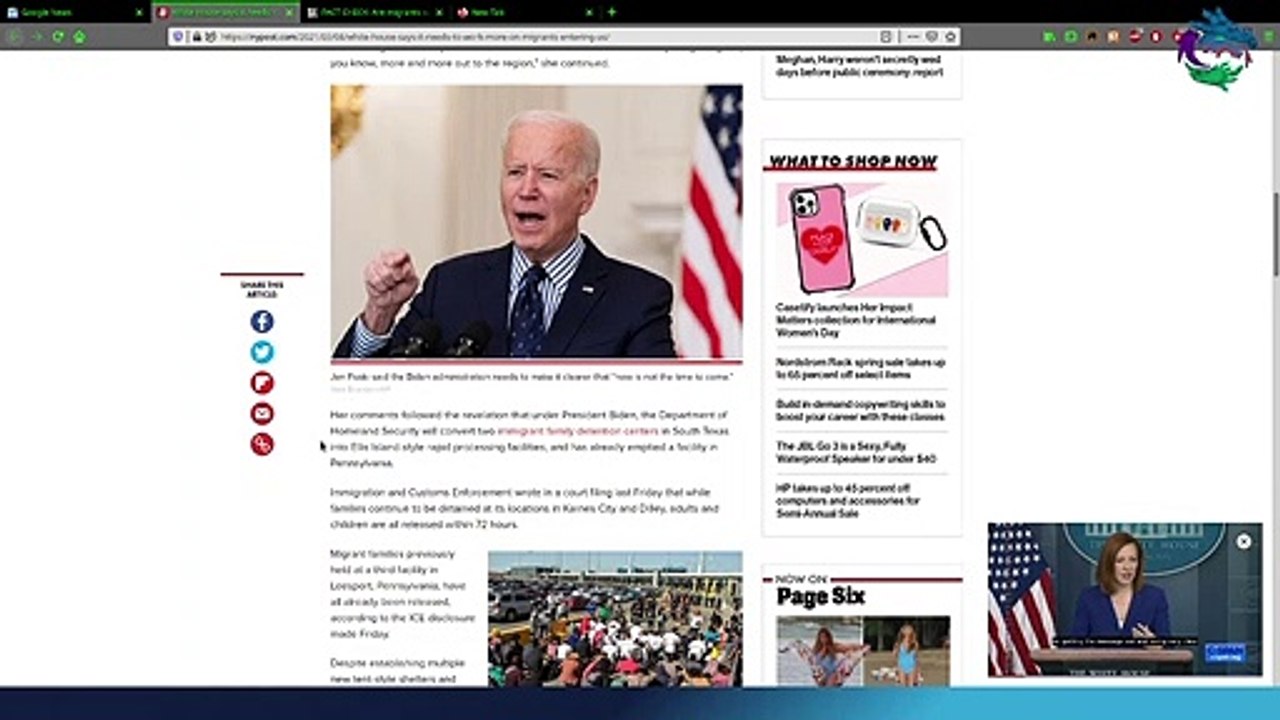Click the Biden speaking photo
Image resolution: width=1280 pixels, height=720 pixels.
(537, 221)
